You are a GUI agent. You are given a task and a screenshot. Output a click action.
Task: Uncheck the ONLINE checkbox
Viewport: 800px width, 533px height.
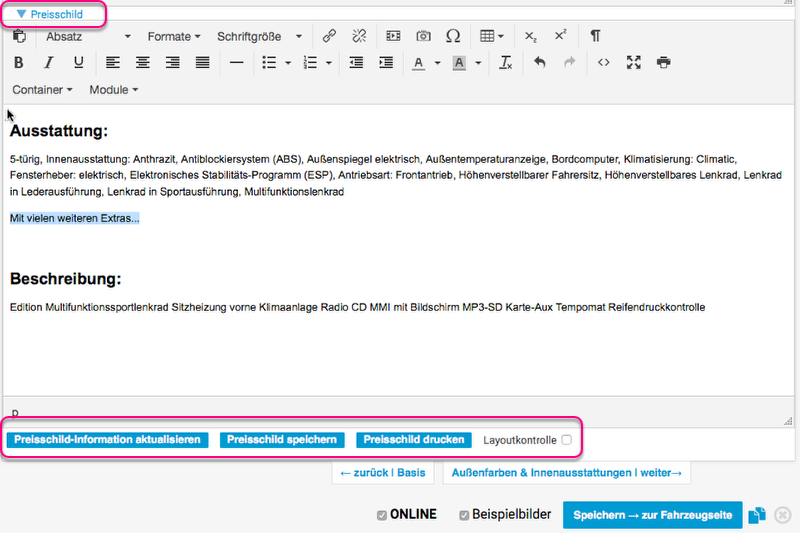pos(381,515)
